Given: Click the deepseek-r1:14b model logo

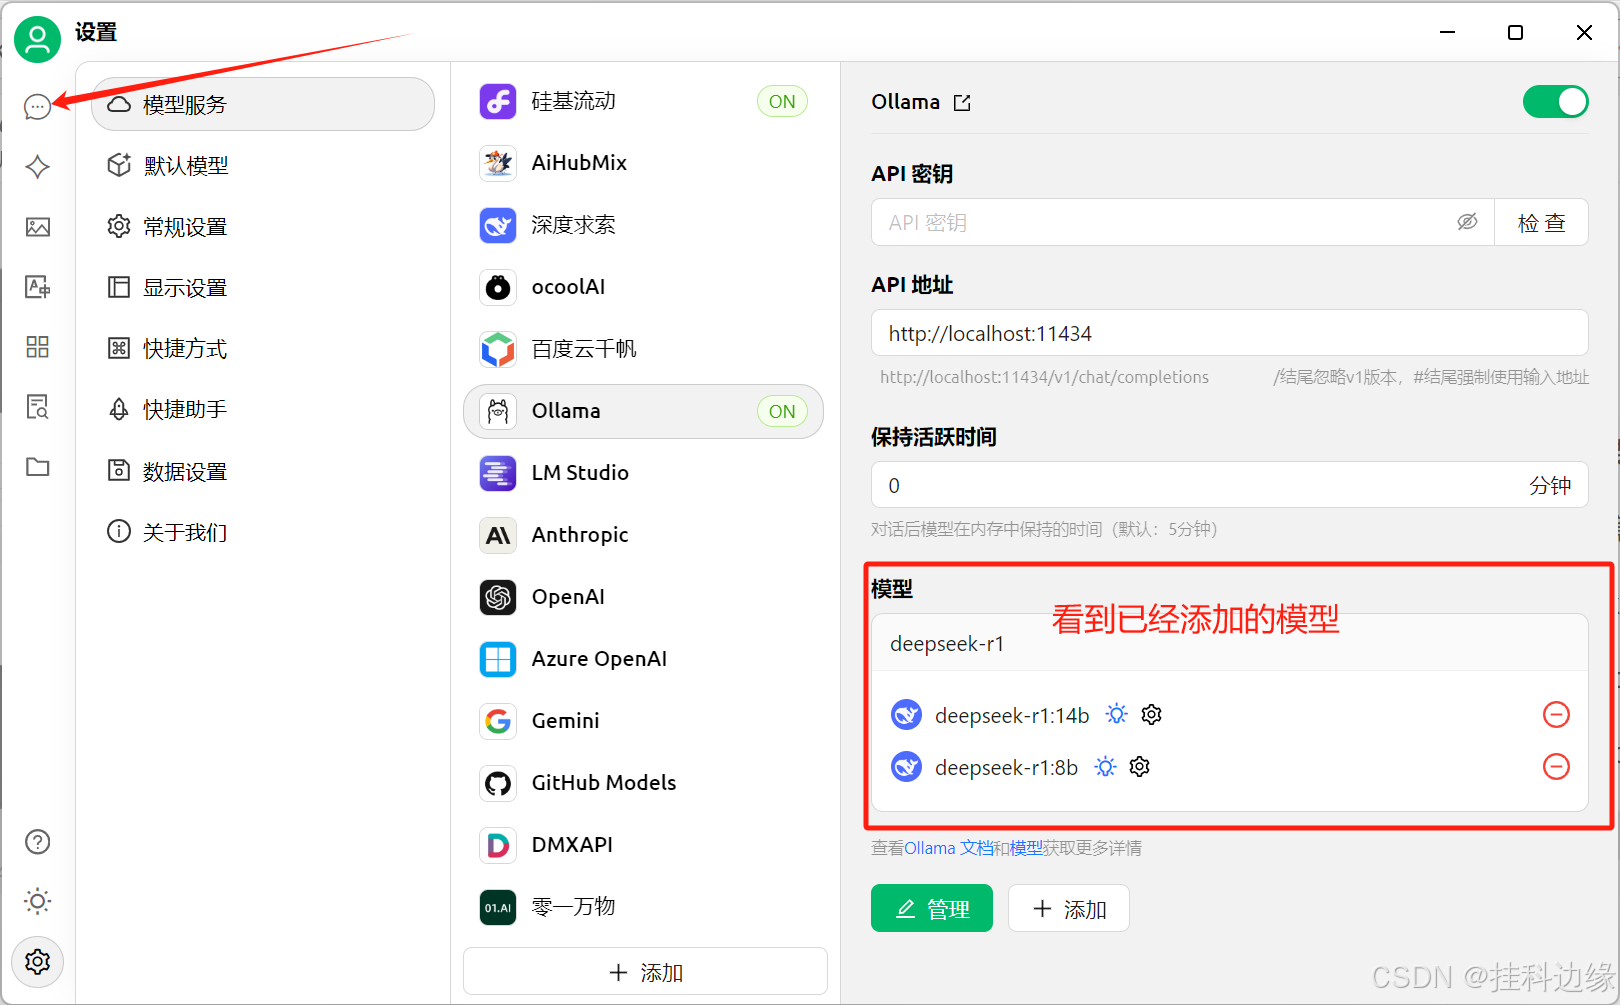Looking at the screenshot, I should (906, 715).
